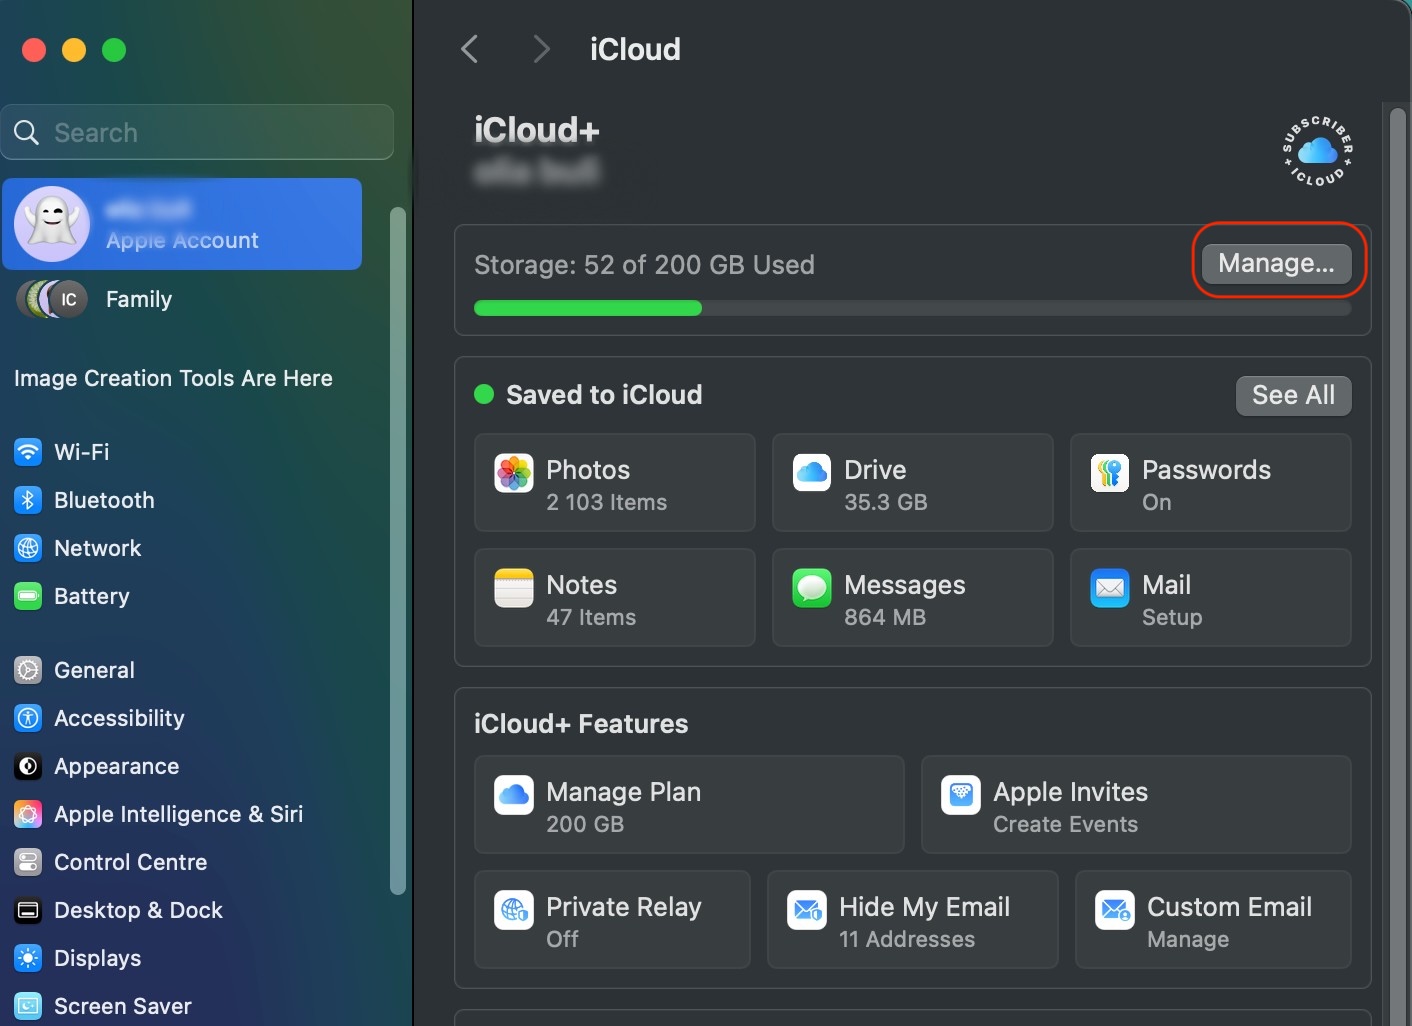
Task: Open Manage Plan for 200 GB
Action: (x=688, y=805)
